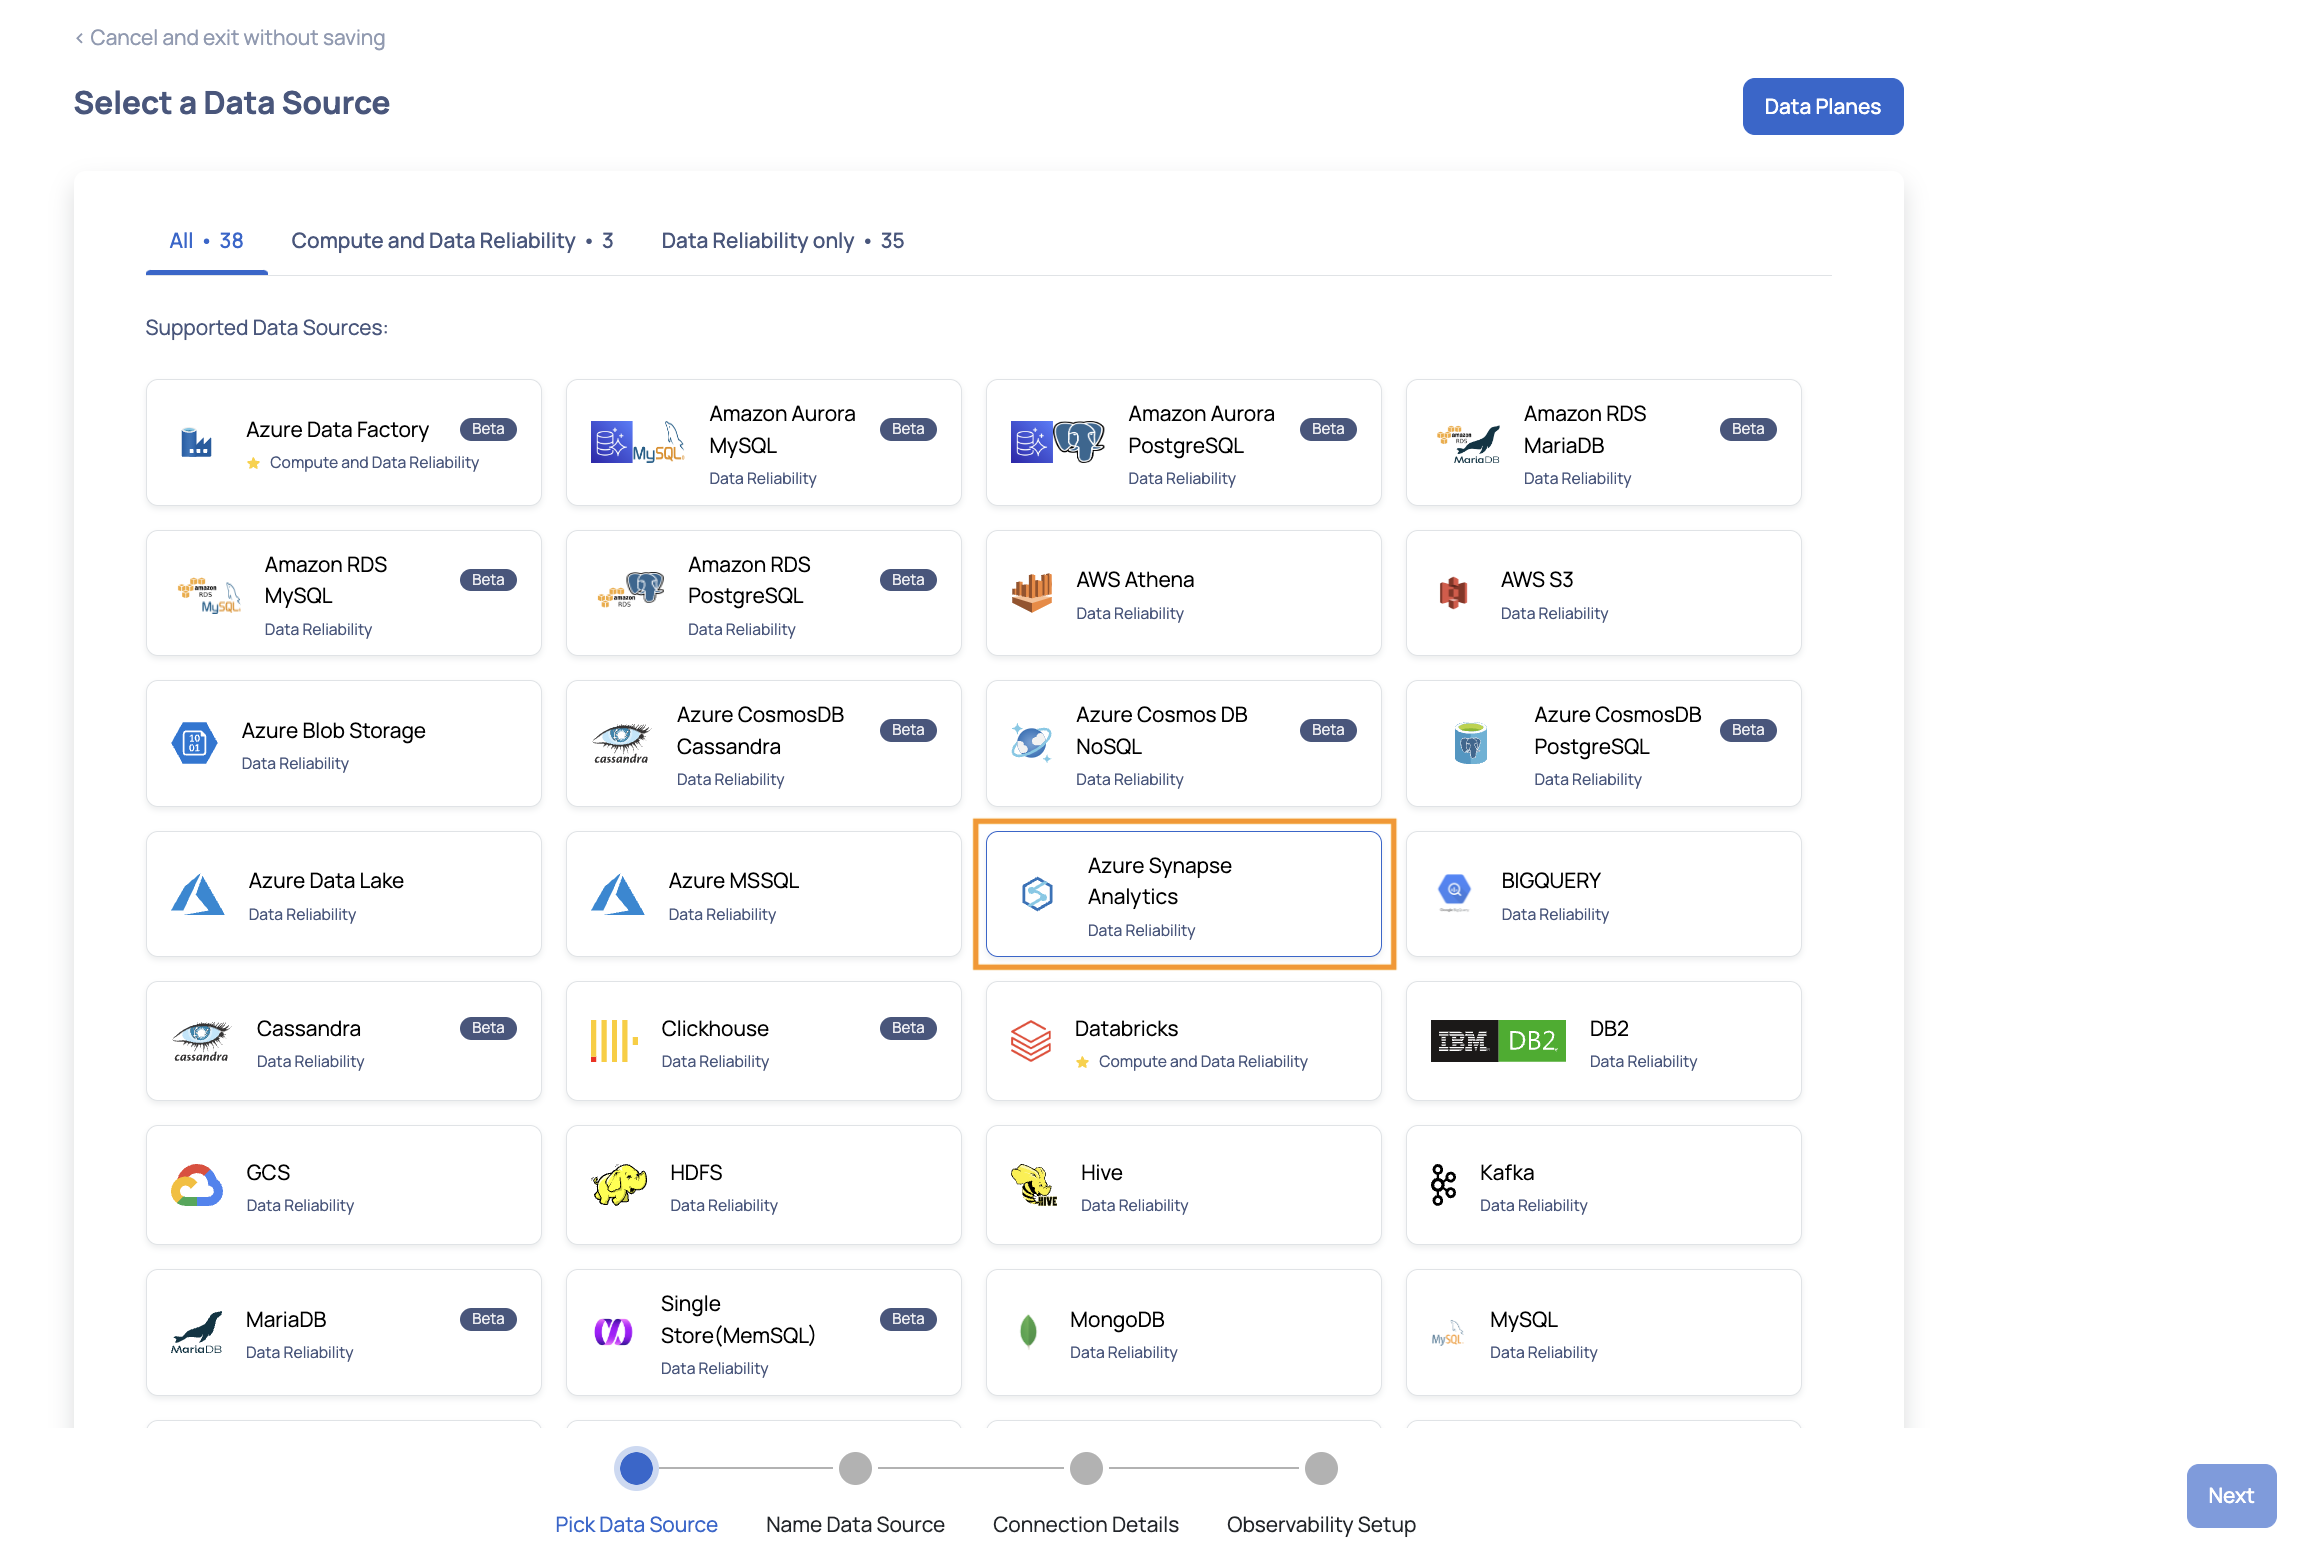The height and width of the screenshot is (1564, 2308).
Task: Select the "Azure Data Lake" card title
Action: coord(326,881)
